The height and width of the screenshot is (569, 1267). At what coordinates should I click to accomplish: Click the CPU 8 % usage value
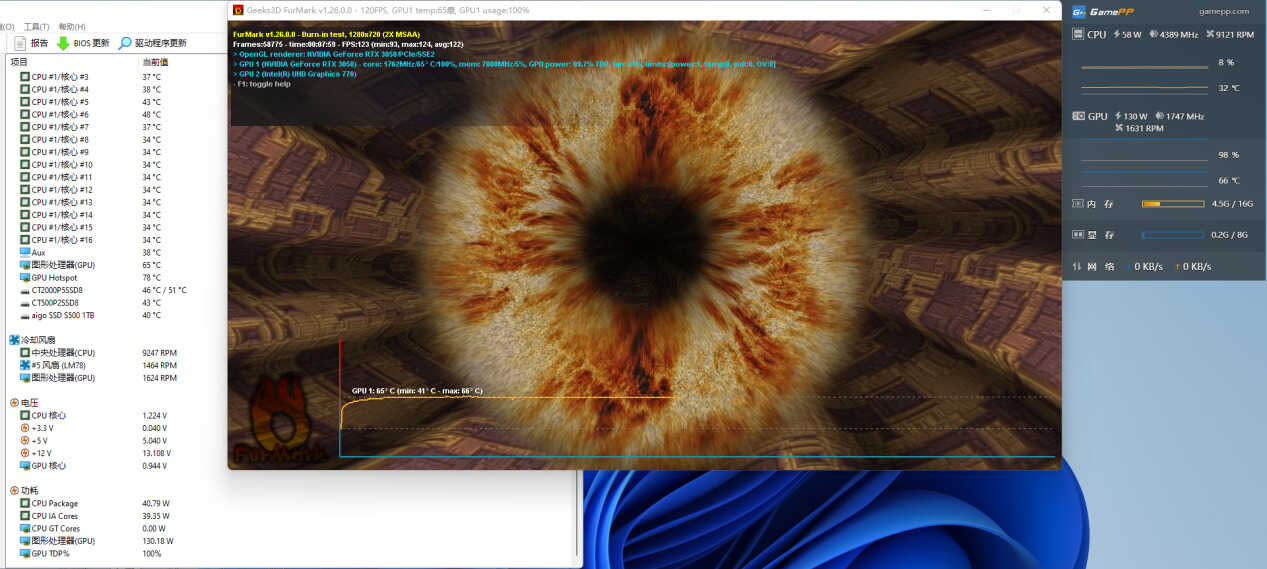[1226, 63]
